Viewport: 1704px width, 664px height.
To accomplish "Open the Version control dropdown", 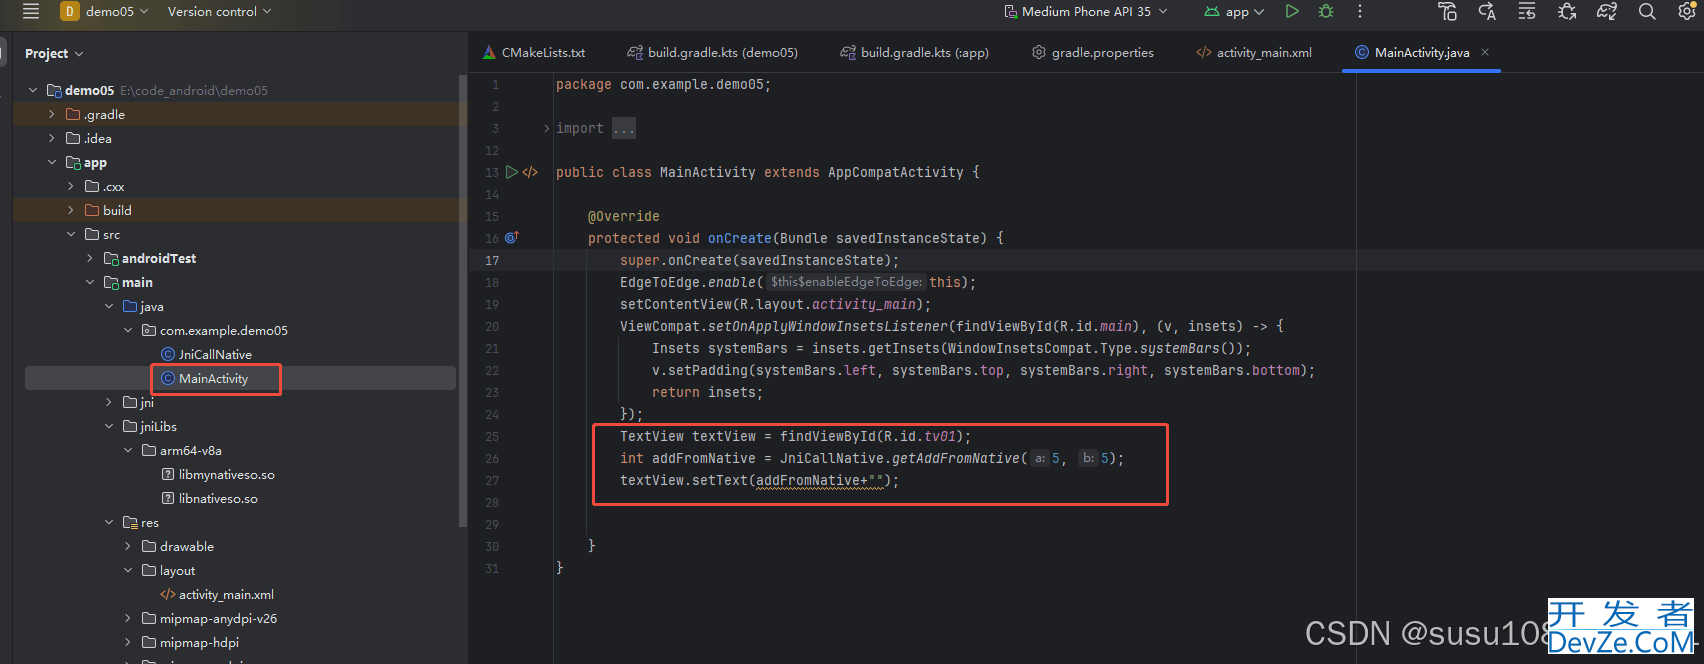I will (219, 11).
